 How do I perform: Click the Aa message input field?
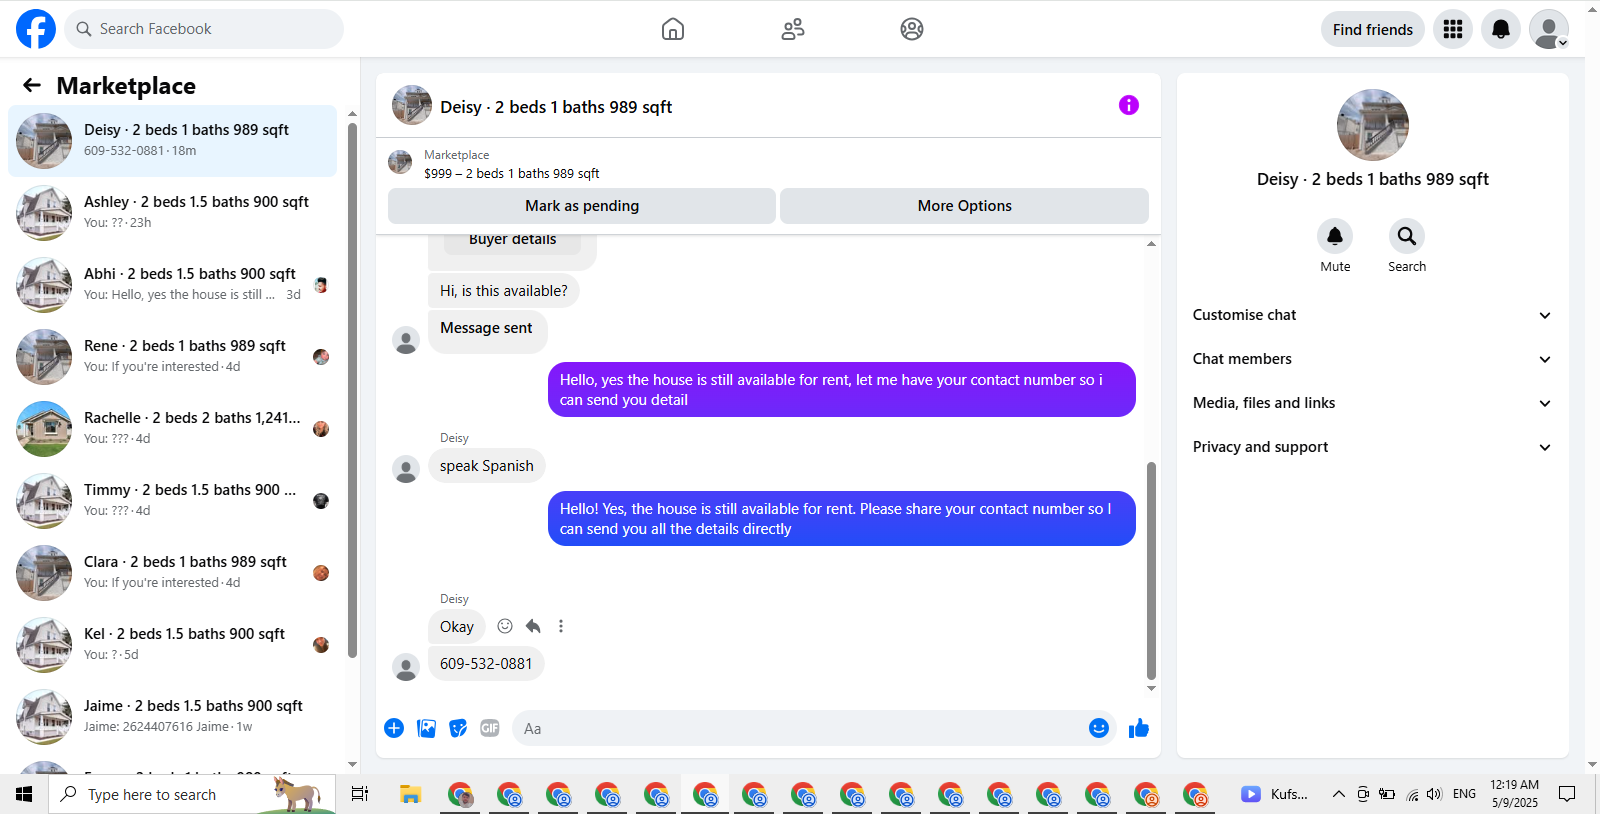[799, 728]
